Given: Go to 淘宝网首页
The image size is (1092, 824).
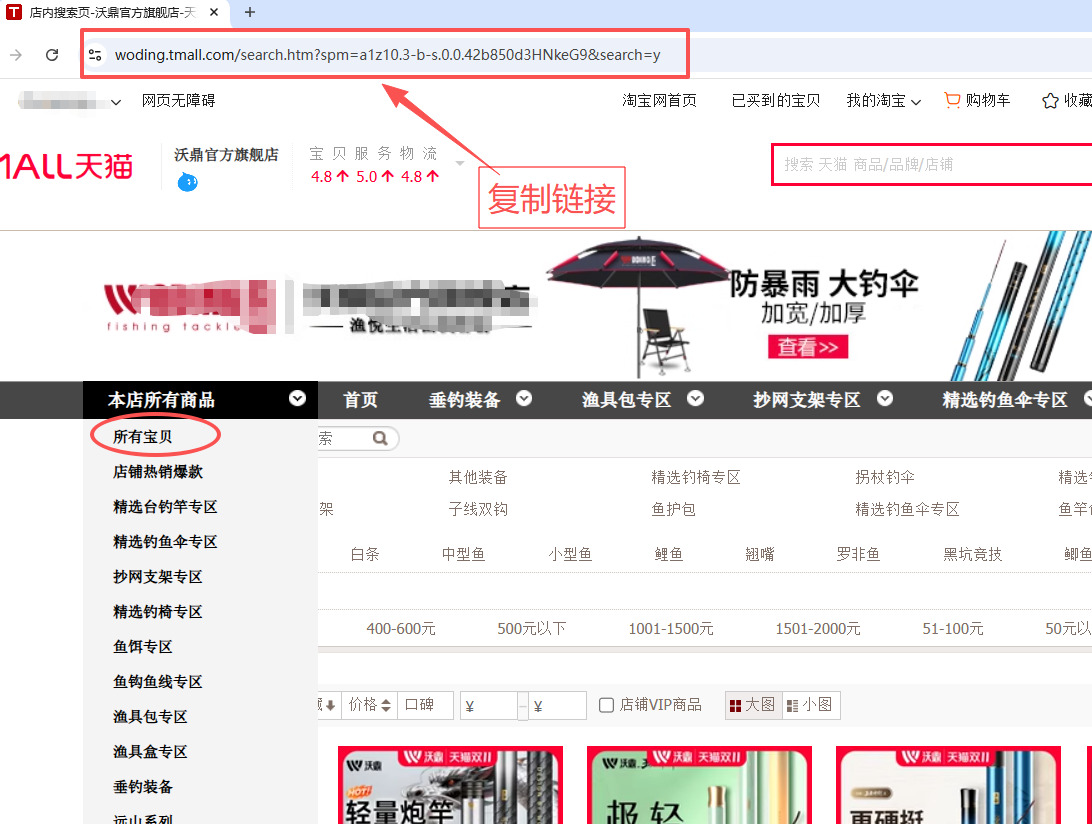Looking at the screenshot, I should tap(659, 101).
